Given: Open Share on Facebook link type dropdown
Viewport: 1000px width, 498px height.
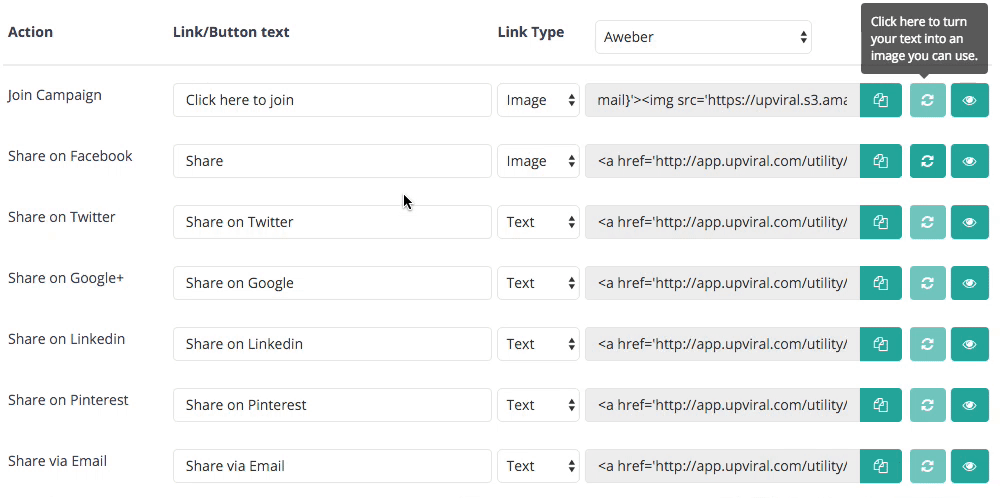Looking at the screenshot, I should click(538, 161).
